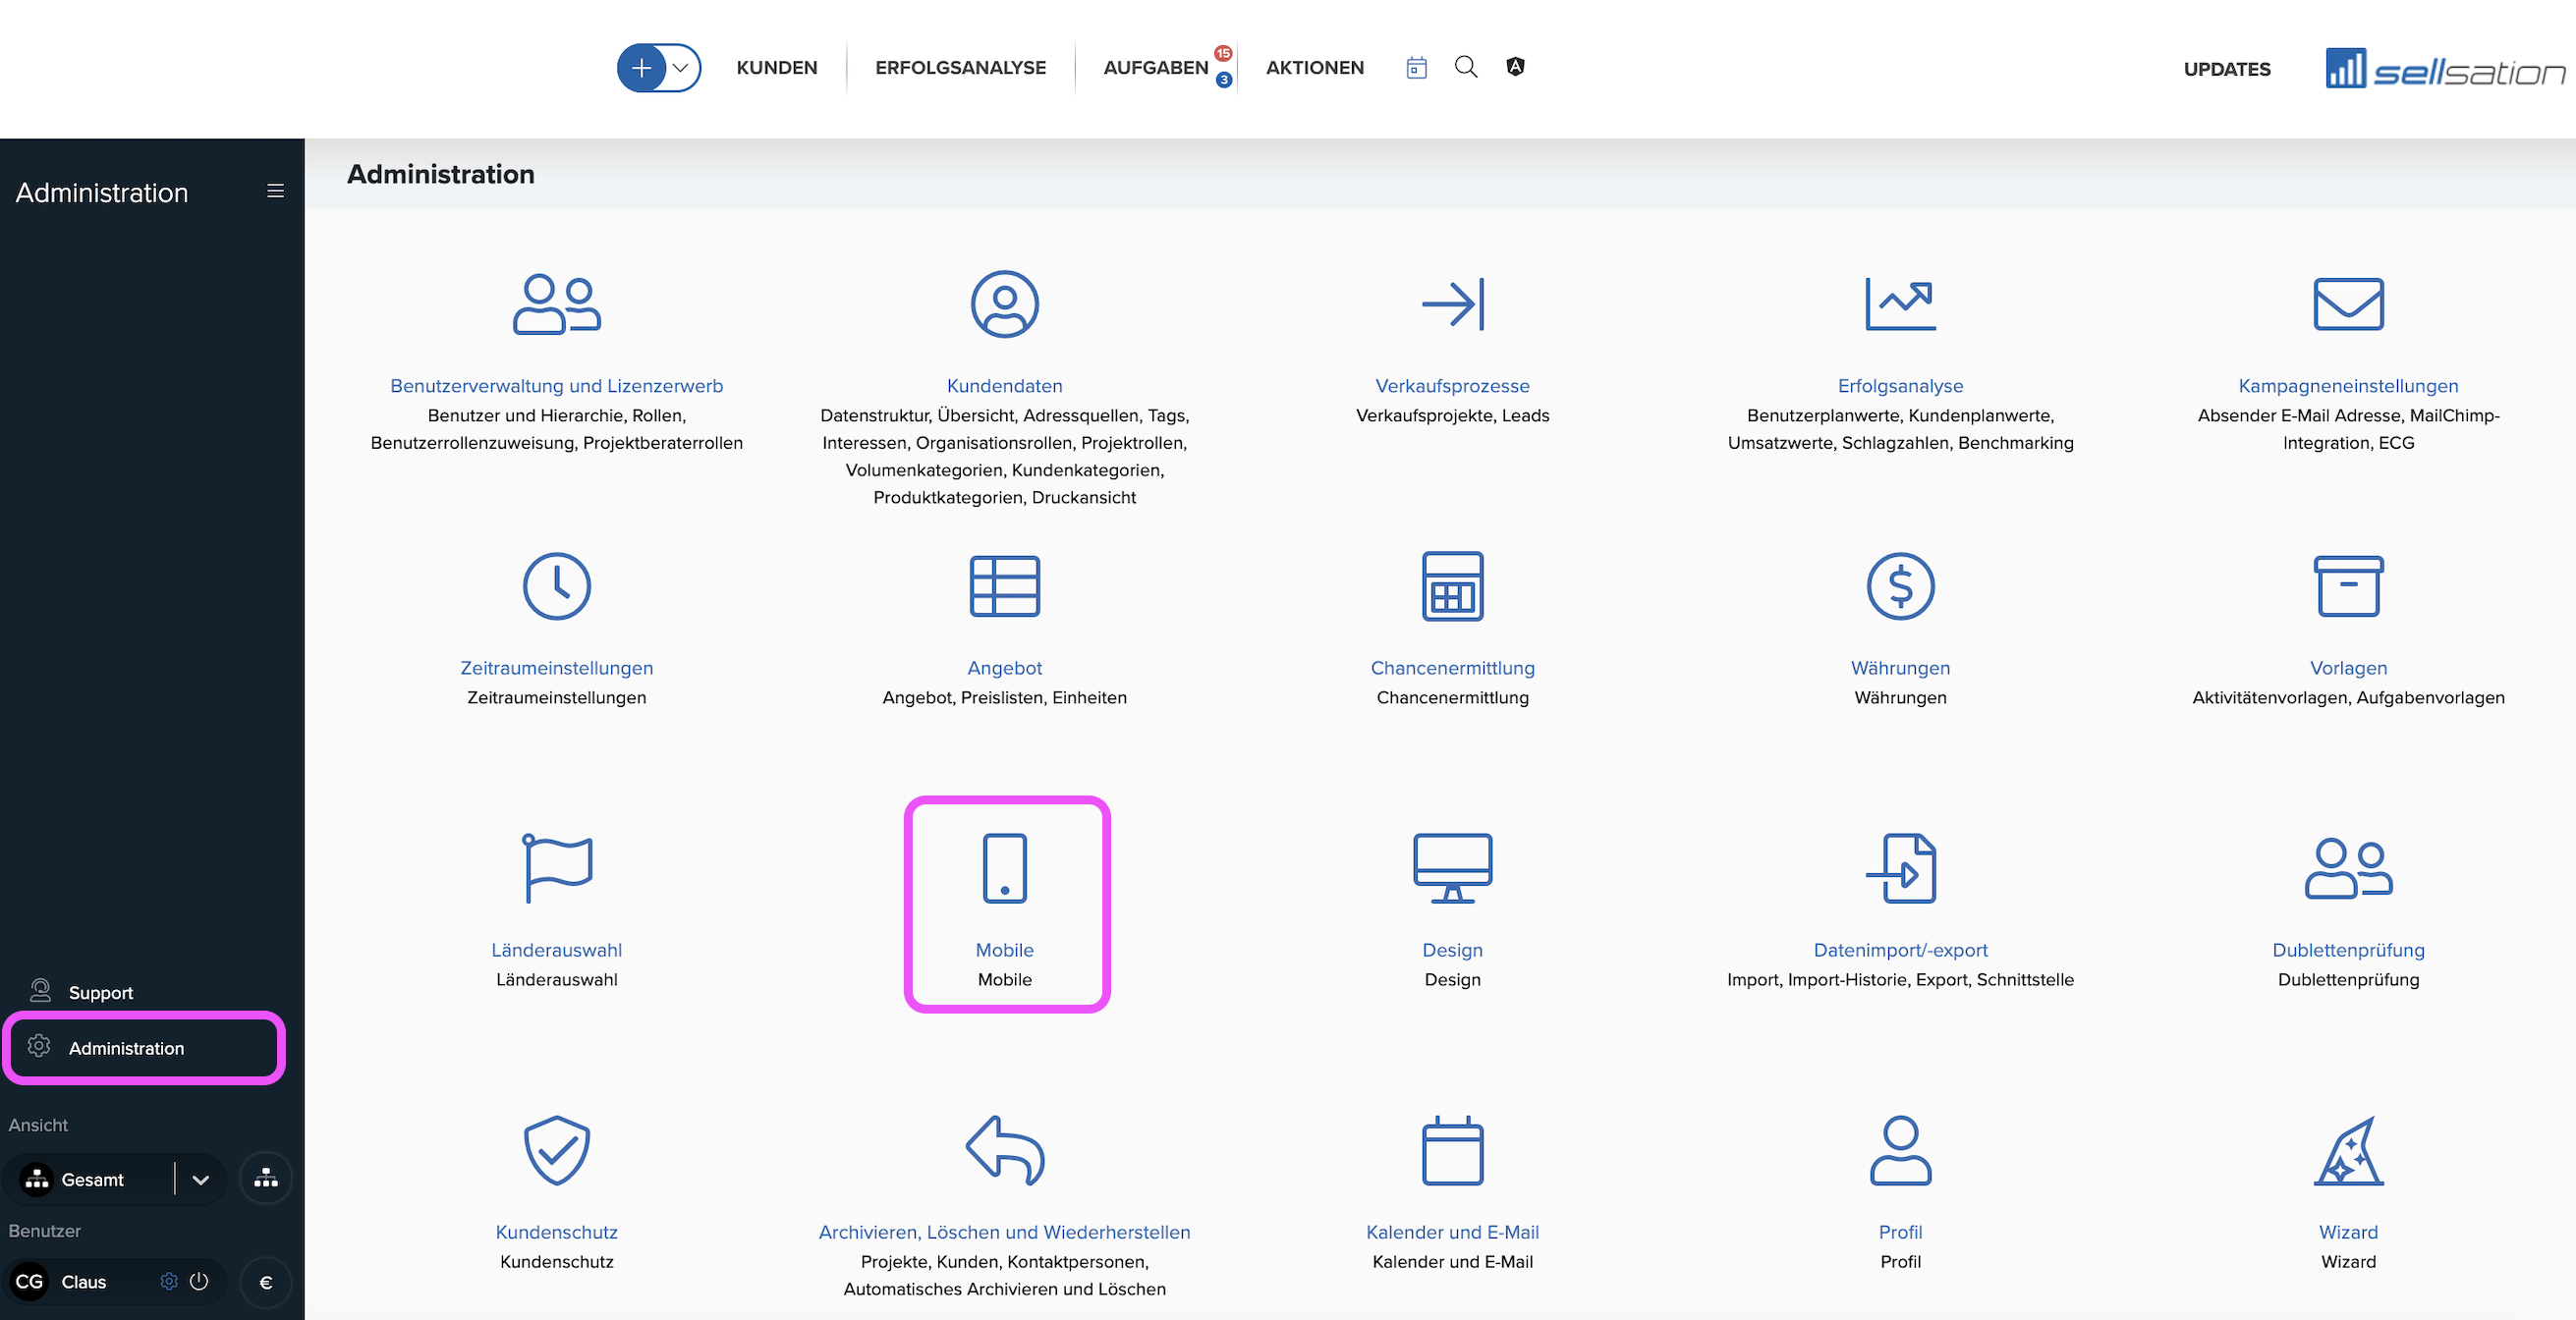Click the Gesamt view selector label
The height and width of the screenshot is (1320, 2576).
point(92,1180)
